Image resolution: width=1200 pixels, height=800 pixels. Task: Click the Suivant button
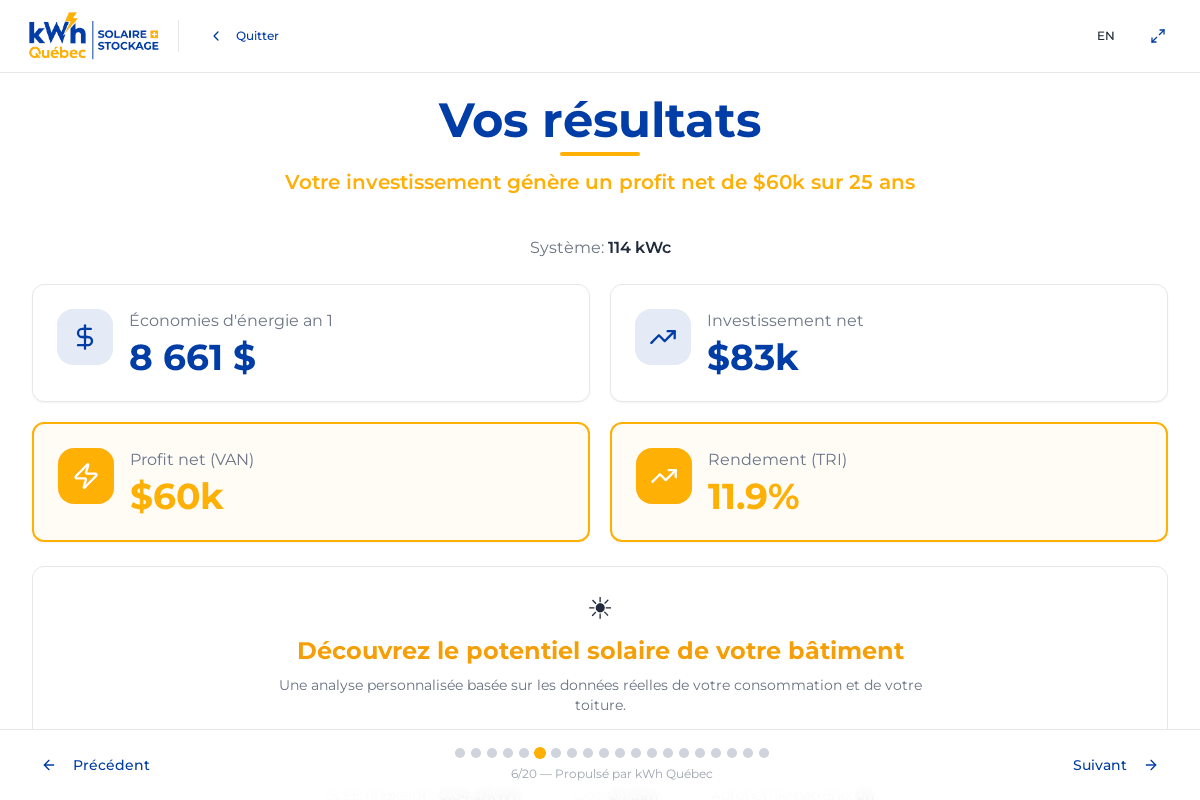[1100, 765]
